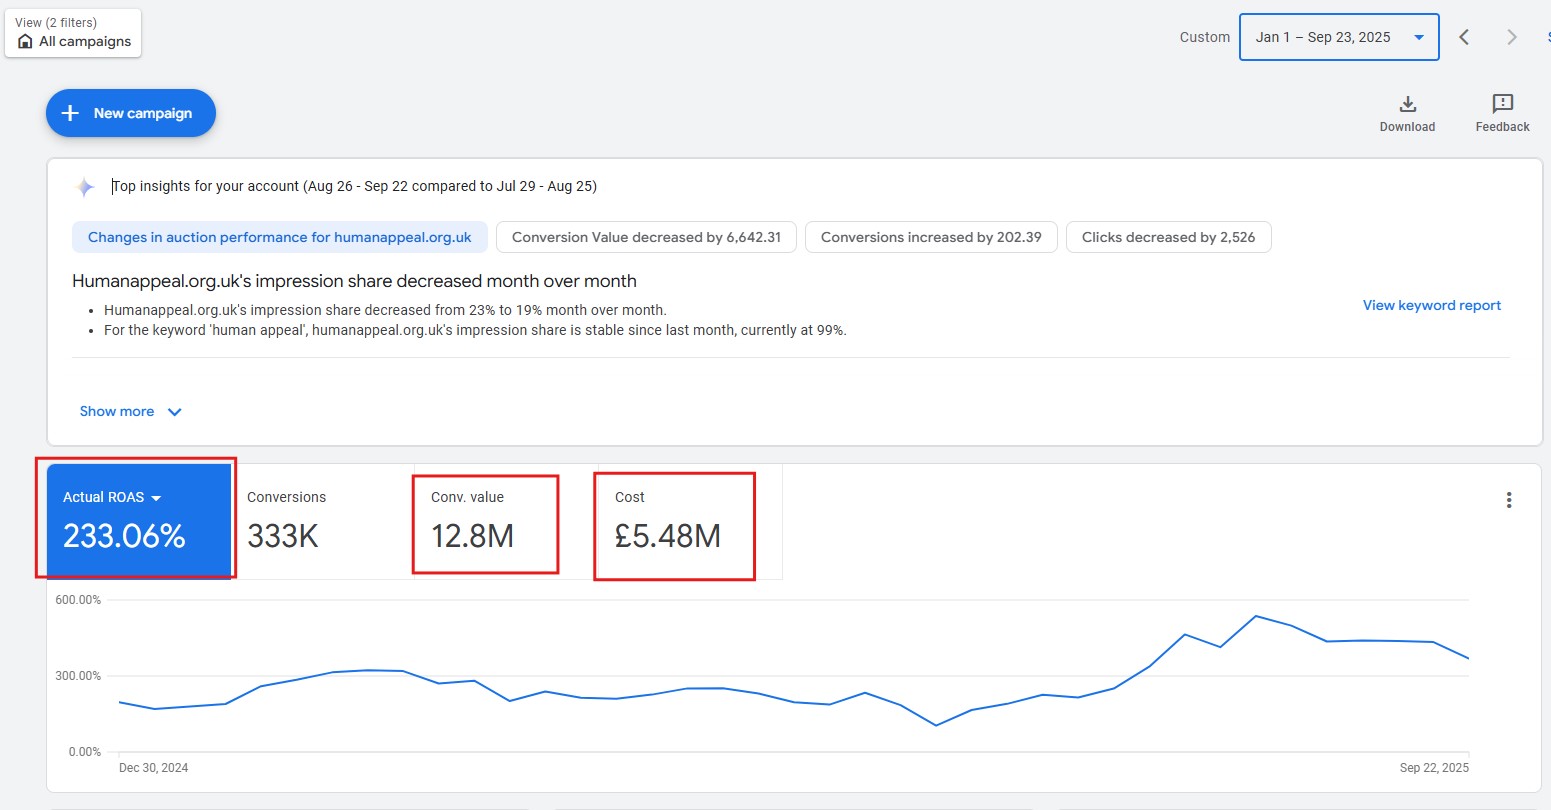Select 'Changes in auction performance' insight chip
This screenshot has height=810, width=1551.
pyautogui.click(x=279, y=237)
